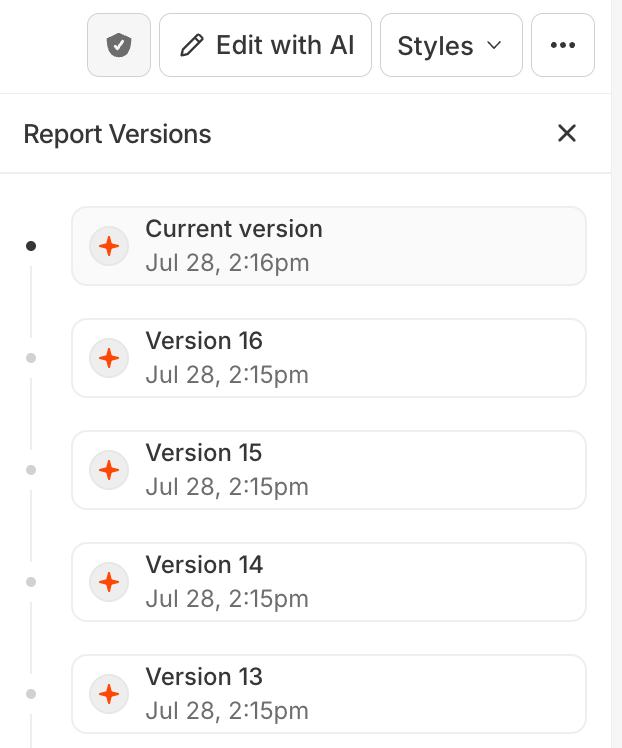
Task: Click the 'Report Versions' heading text
Action: coord(117,134)
